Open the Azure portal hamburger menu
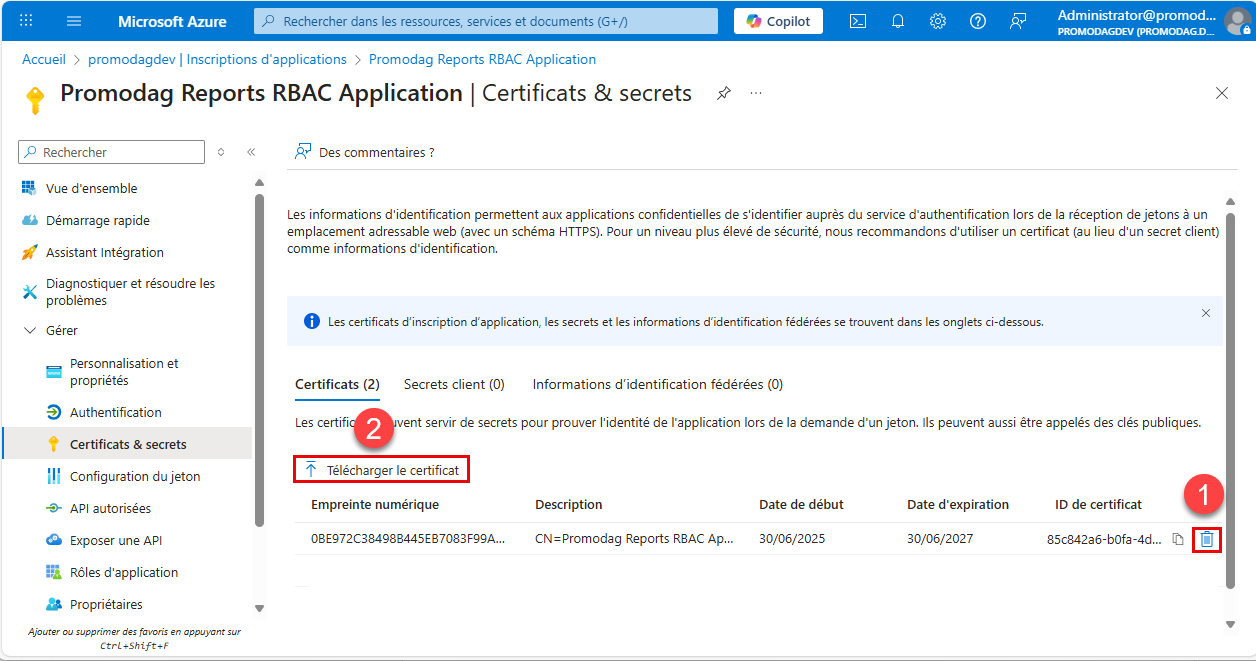Screen dimensions: 1256x661 click(74, 21)
